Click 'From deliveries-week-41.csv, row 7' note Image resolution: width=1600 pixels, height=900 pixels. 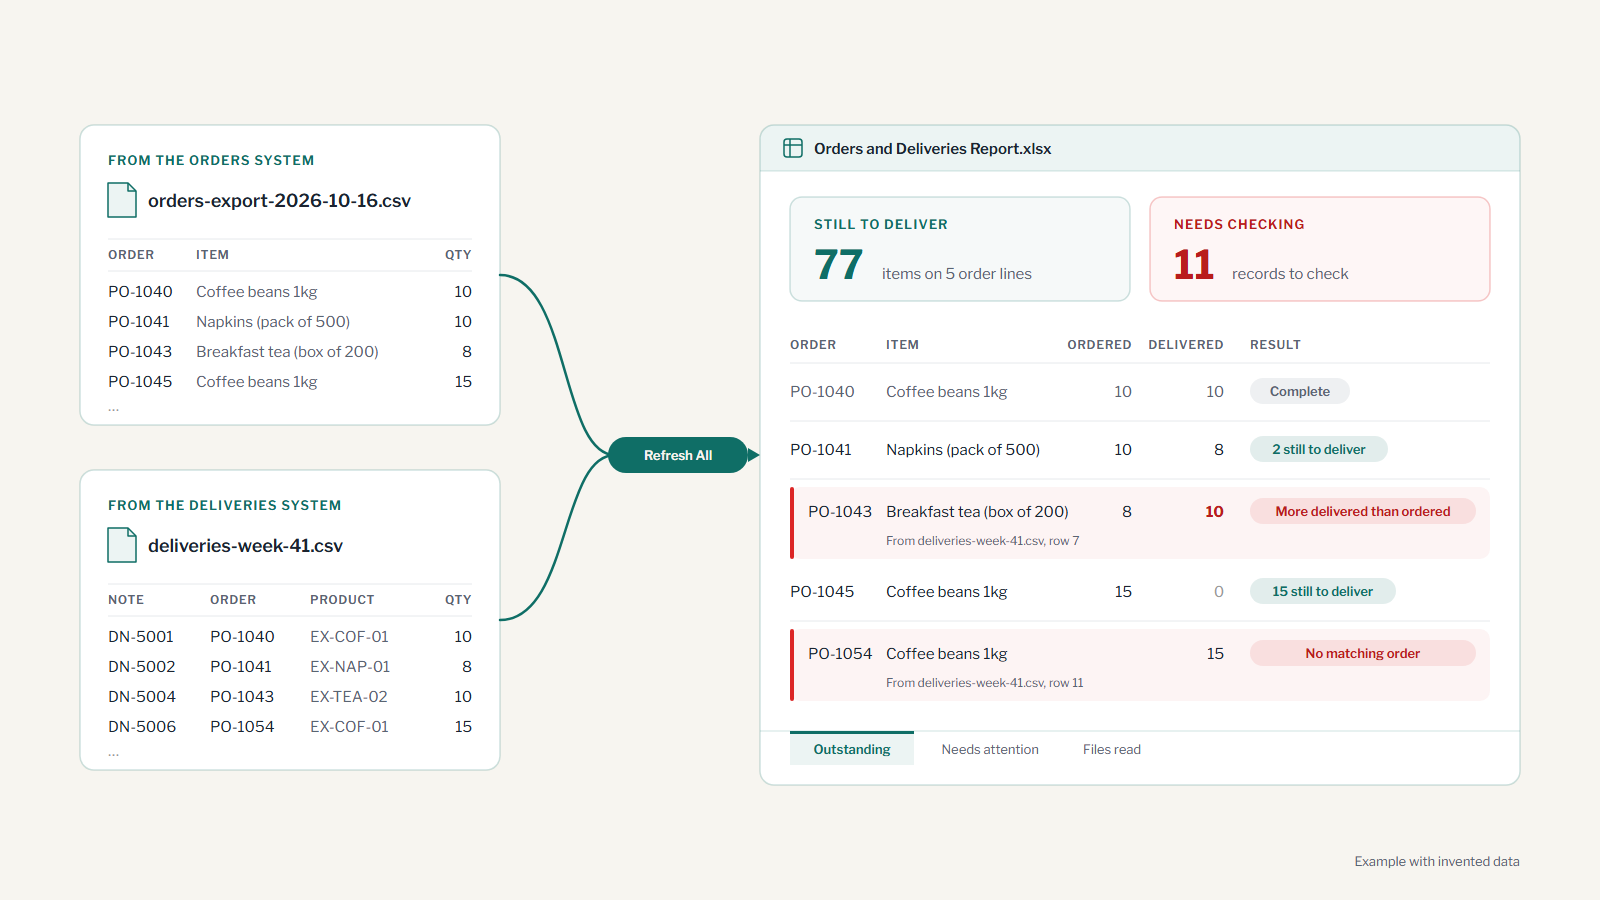point(983,541)
